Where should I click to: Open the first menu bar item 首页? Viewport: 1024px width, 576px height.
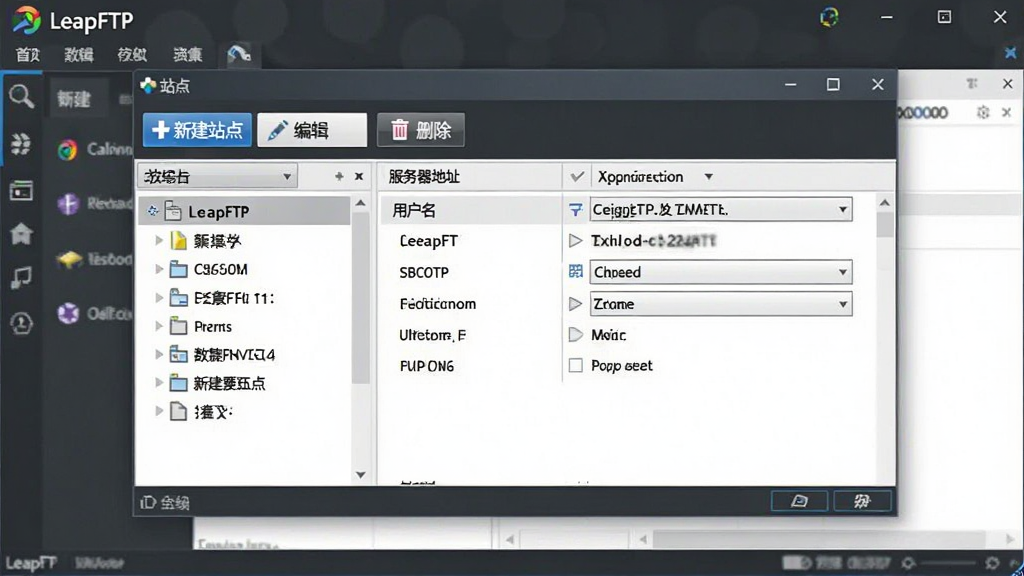coord(27,55)
